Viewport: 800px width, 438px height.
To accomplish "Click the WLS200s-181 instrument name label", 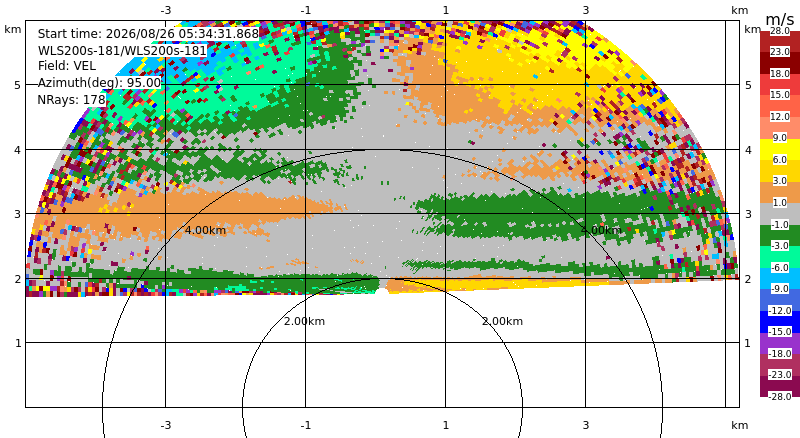I will (x=122, y=51).
